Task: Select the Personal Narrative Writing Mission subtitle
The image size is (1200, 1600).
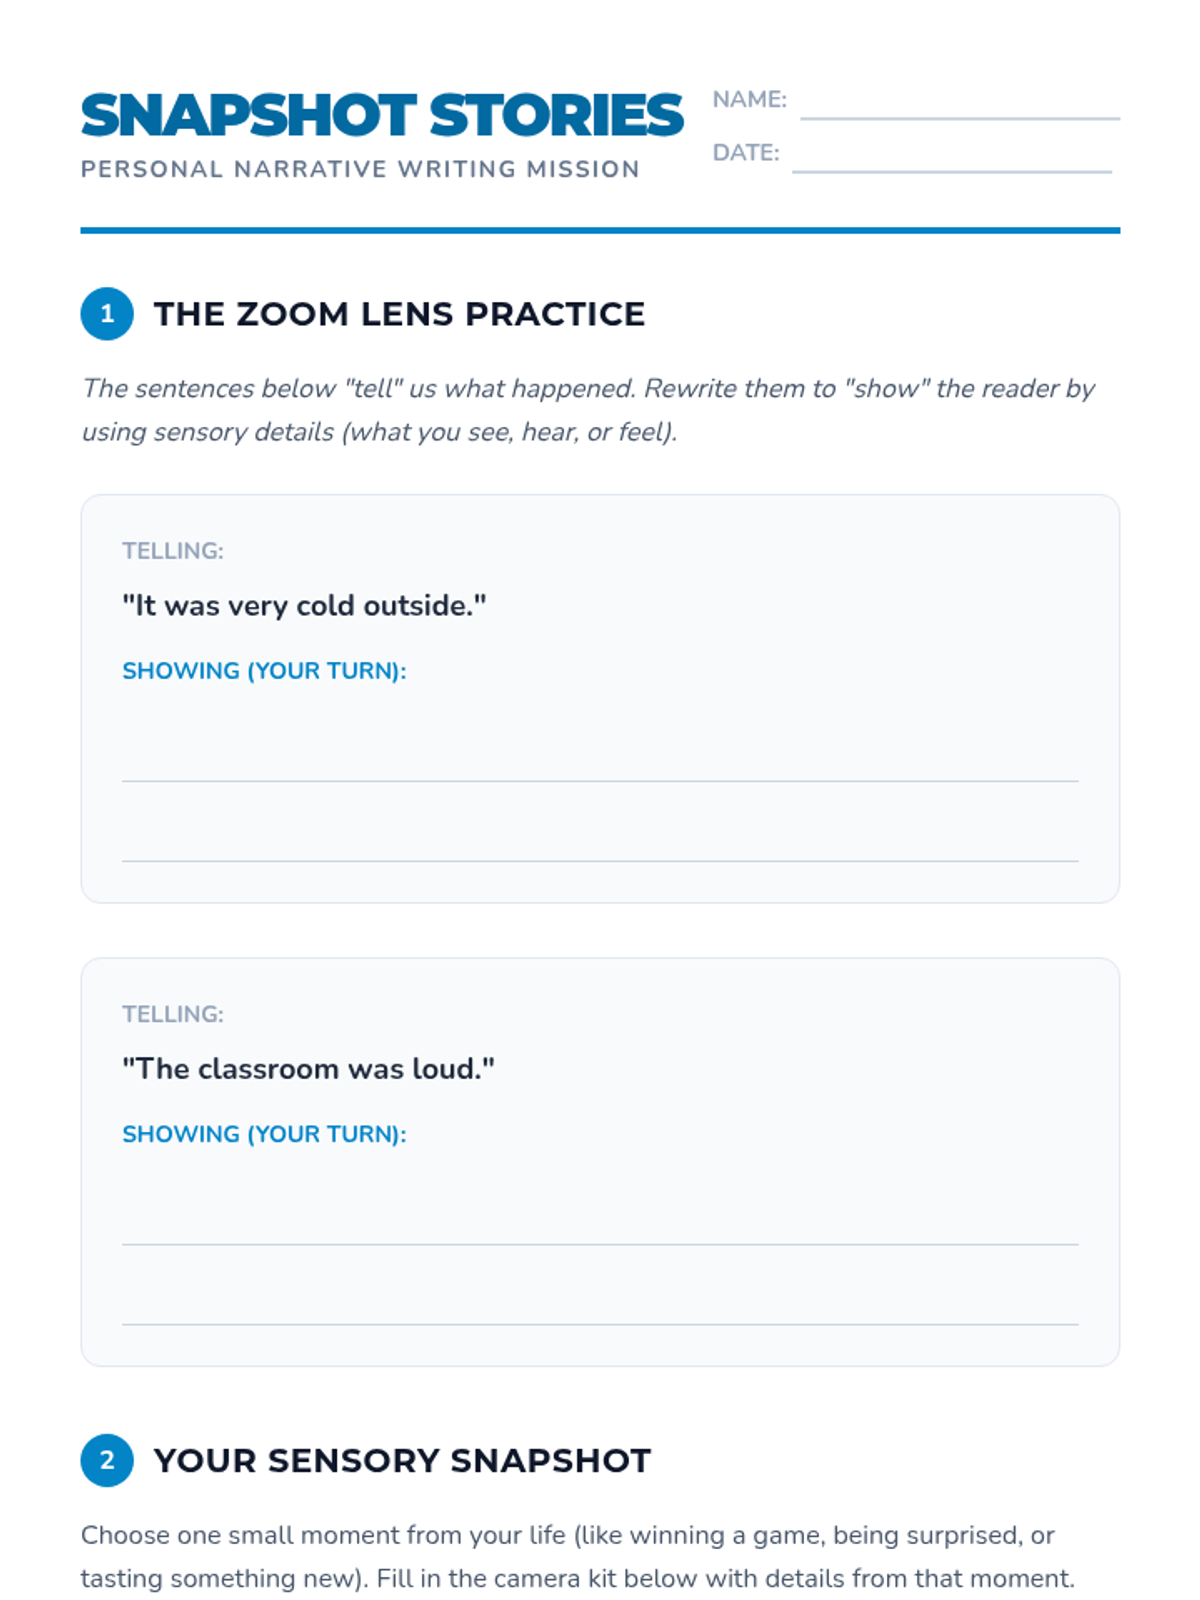Action: pyautogui.click(x=360, y=169)
